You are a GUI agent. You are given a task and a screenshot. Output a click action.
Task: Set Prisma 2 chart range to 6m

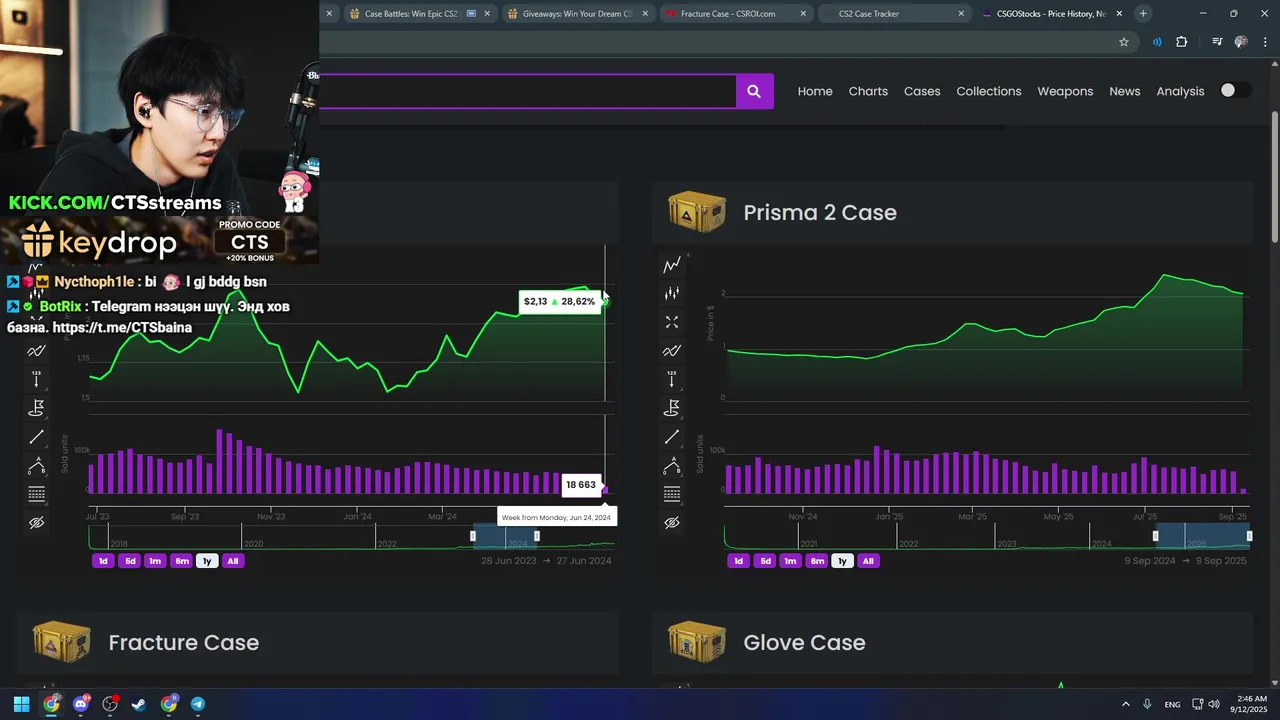click(x=817, y=561)
